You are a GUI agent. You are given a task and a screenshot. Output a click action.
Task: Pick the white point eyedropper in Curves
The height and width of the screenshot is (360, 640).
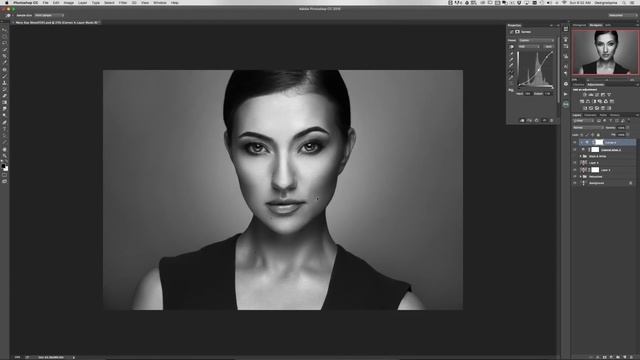click(511, 65)
